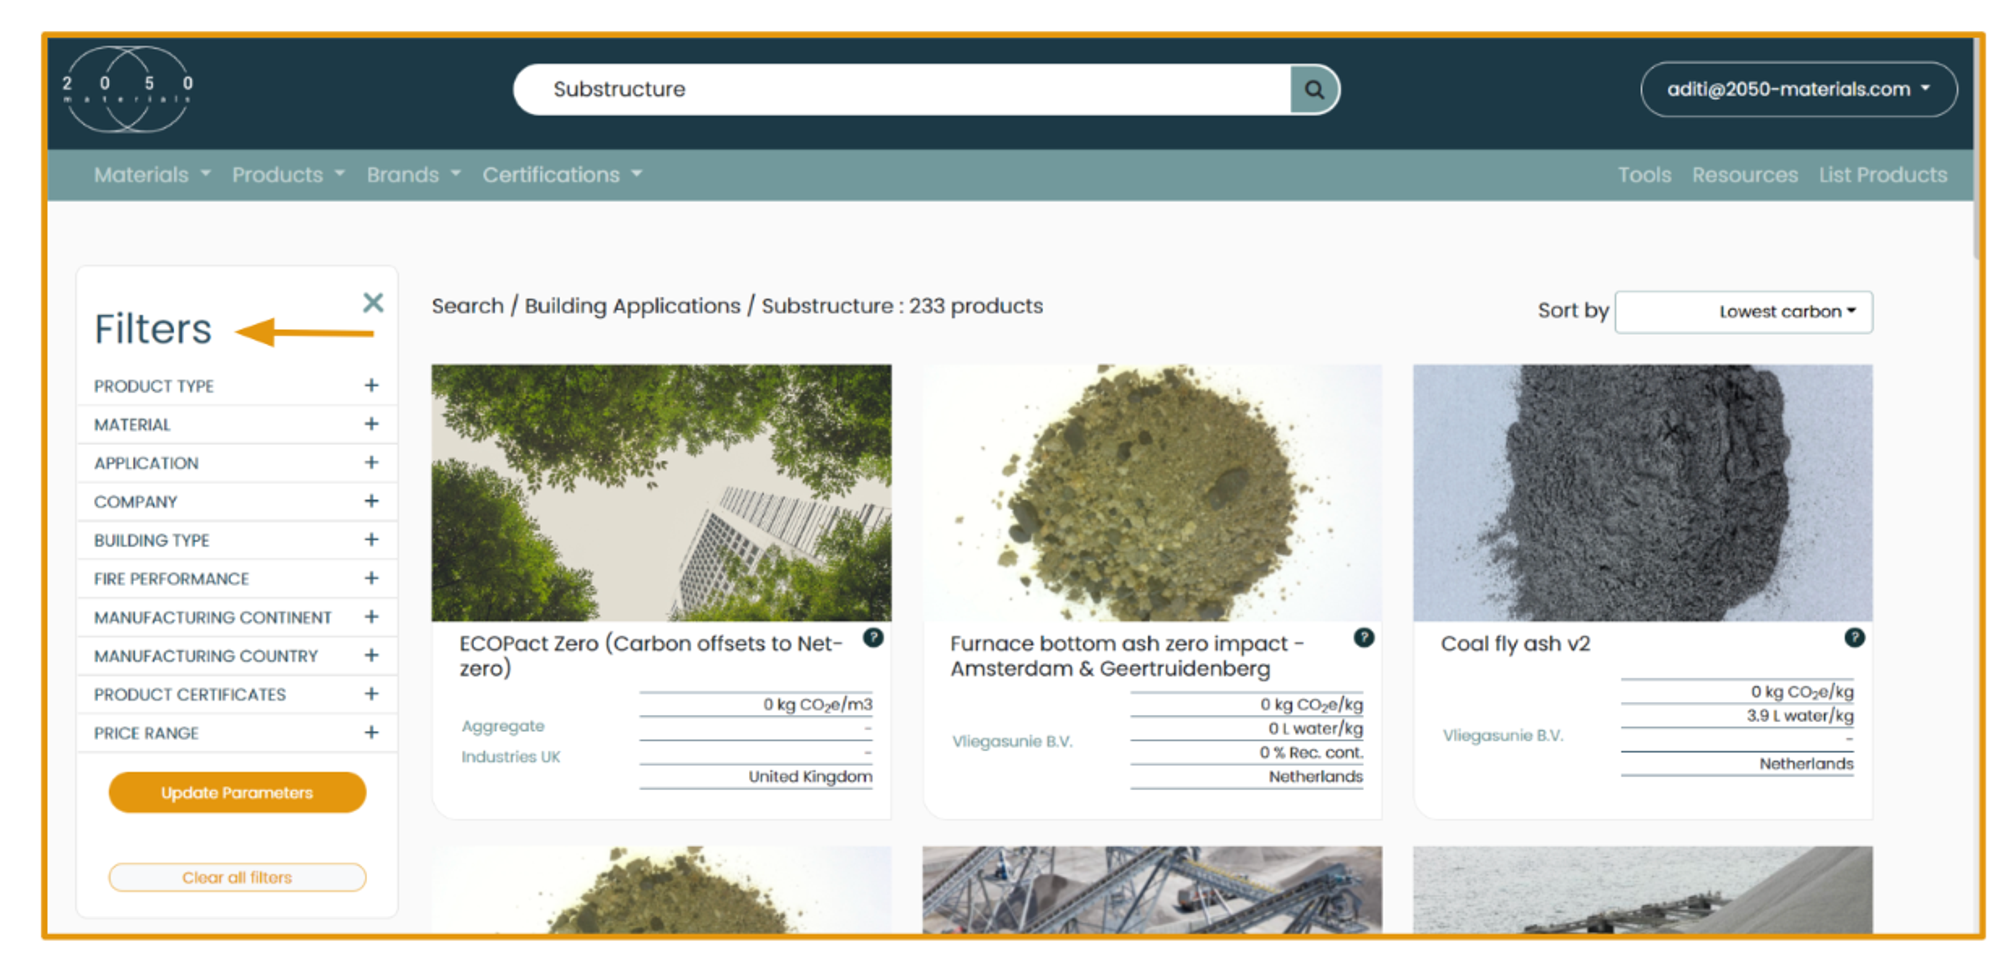Click the Update Parameters button
This screenshot has width=2000, height=956.
[x=237, y=792]
